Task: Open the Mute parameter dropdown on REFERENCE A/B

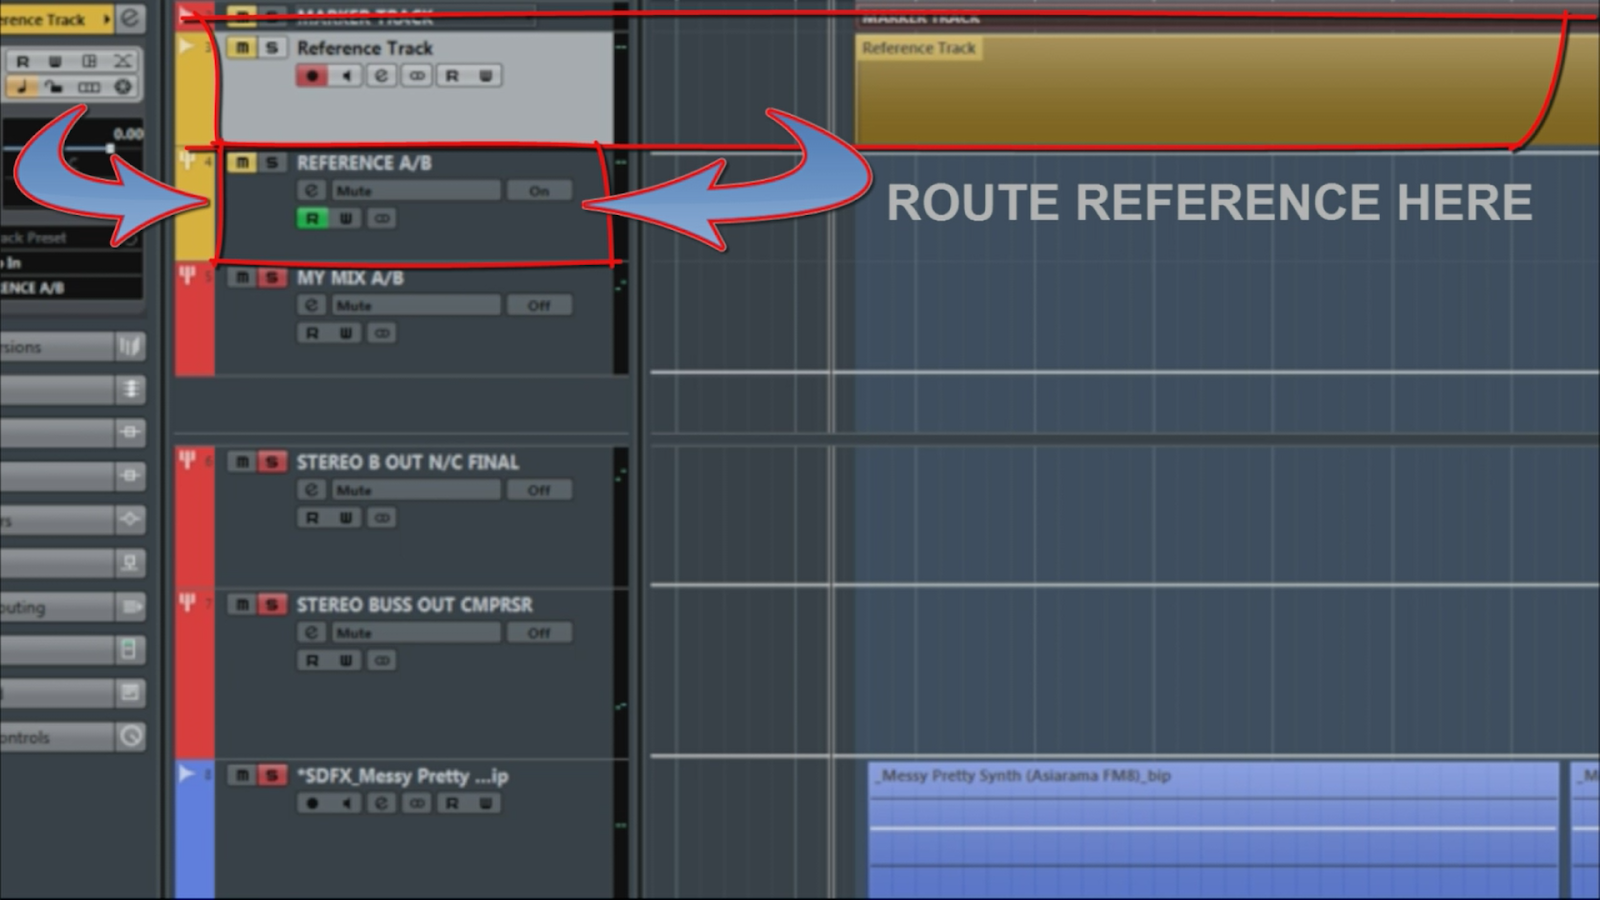Action: pyautogui.click(x=415, y=190)
